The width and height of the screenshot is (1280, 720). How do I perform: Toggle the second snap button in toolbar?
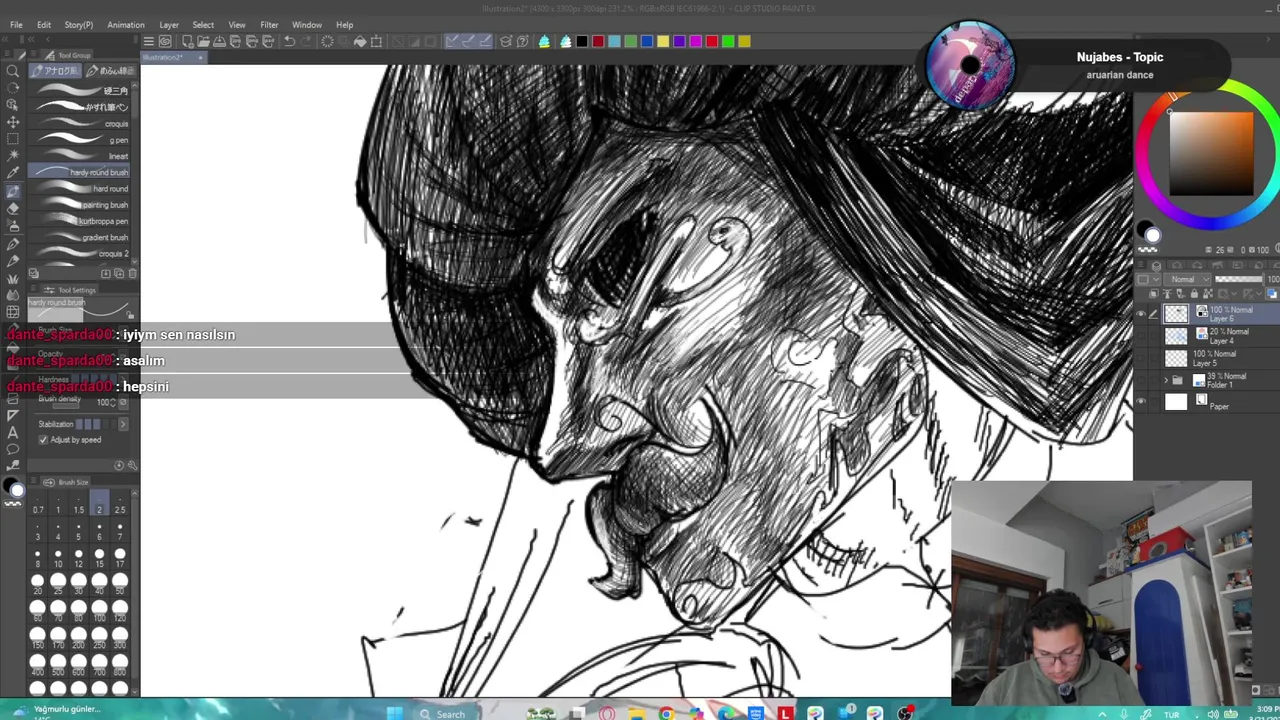pos(468,41)
